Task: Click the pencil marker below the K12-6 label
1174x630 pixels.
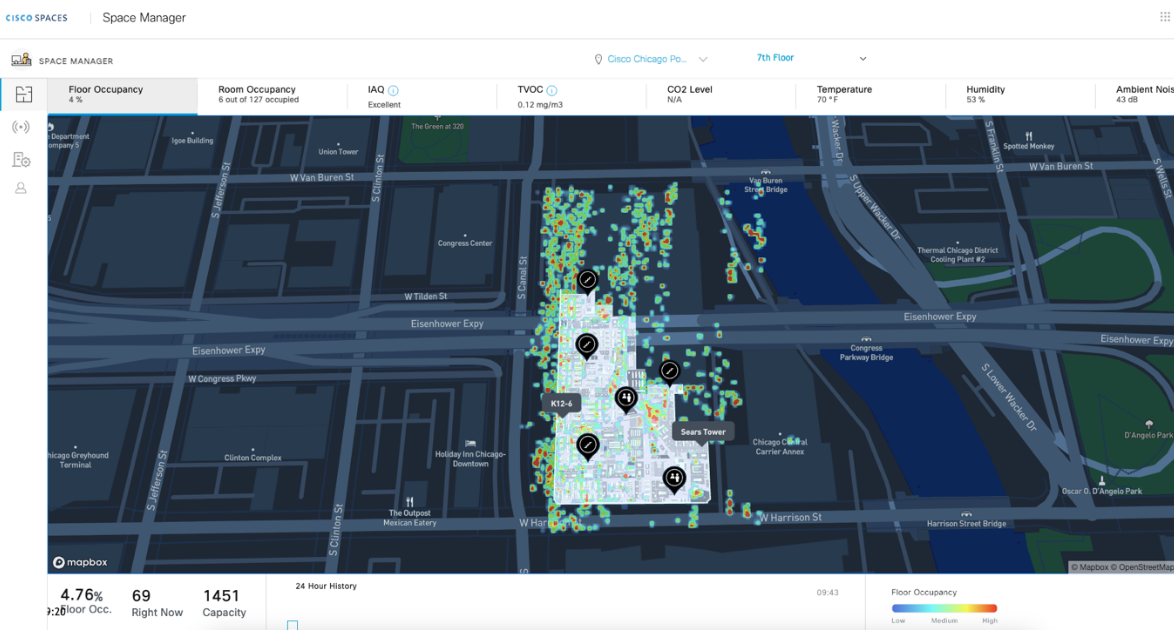Action: point(588,443)
